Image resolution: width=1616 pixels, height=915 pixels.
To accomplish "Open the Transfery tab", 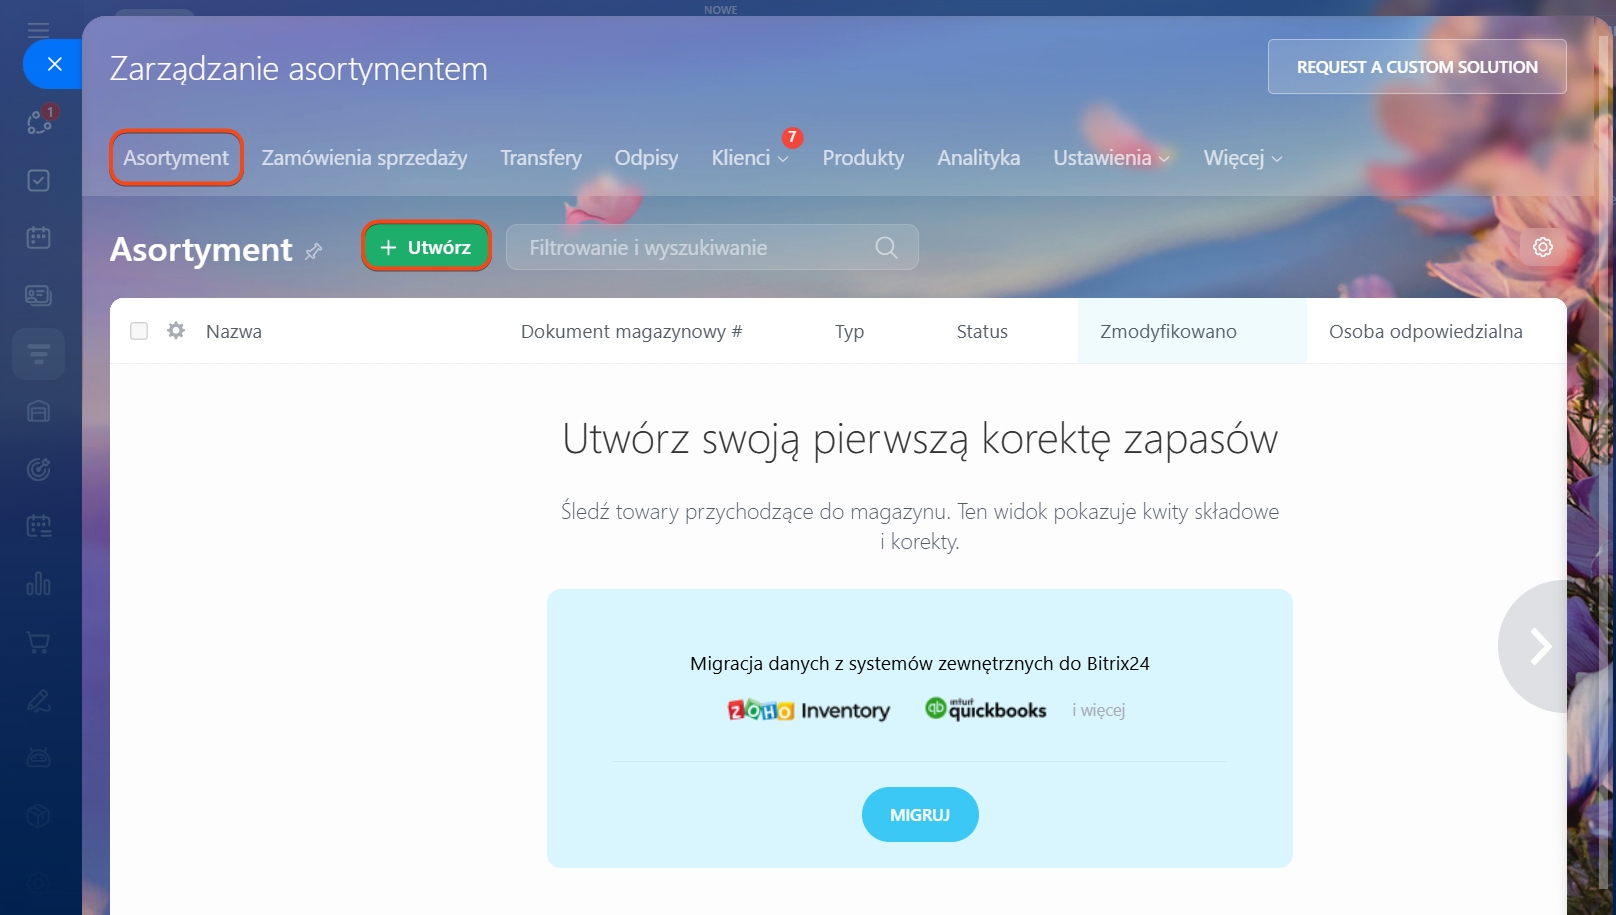I will [x=541, y=158].
